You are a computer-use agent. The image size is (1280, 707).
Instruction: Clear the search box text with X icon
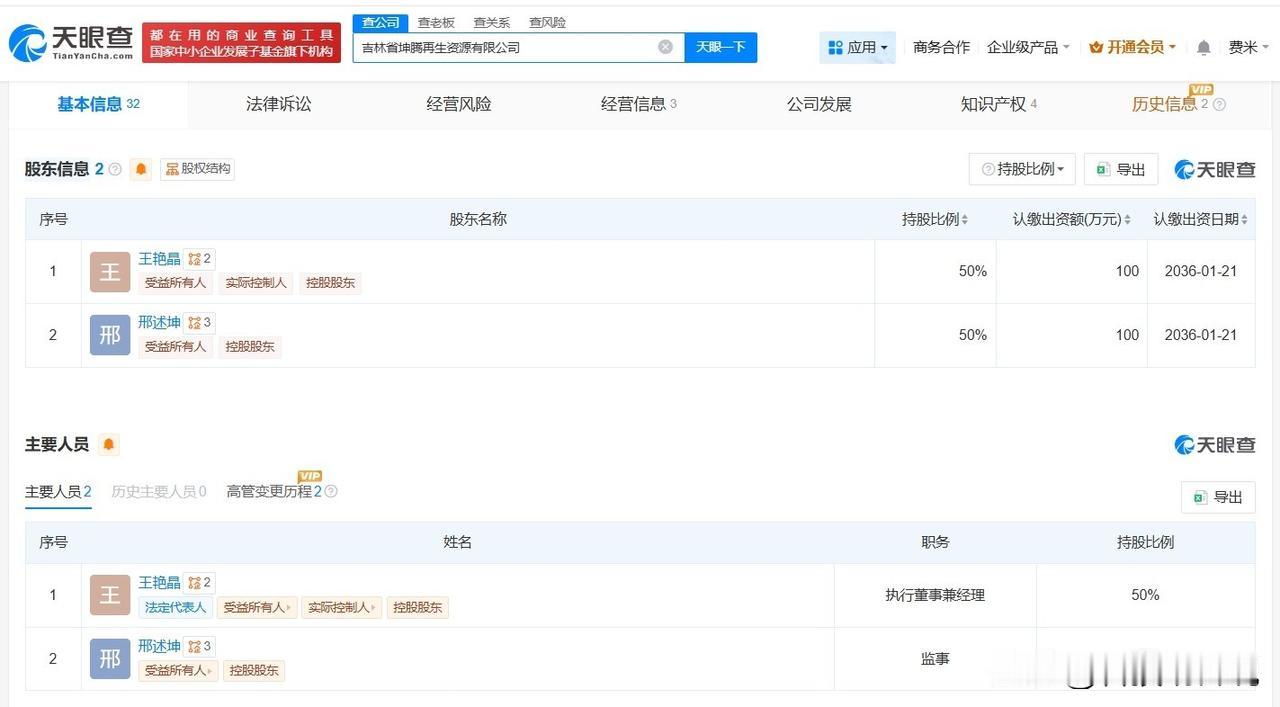tap(665, 47)
